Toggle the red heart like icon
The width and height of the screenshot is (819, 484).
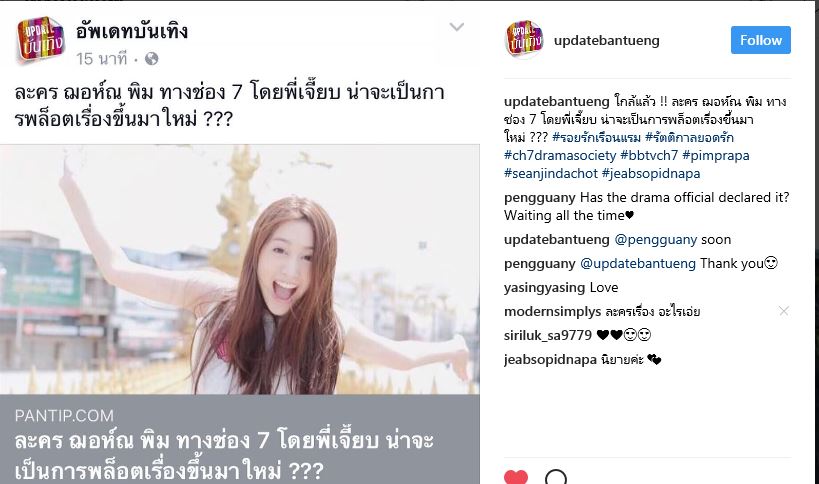click(516, 478)
